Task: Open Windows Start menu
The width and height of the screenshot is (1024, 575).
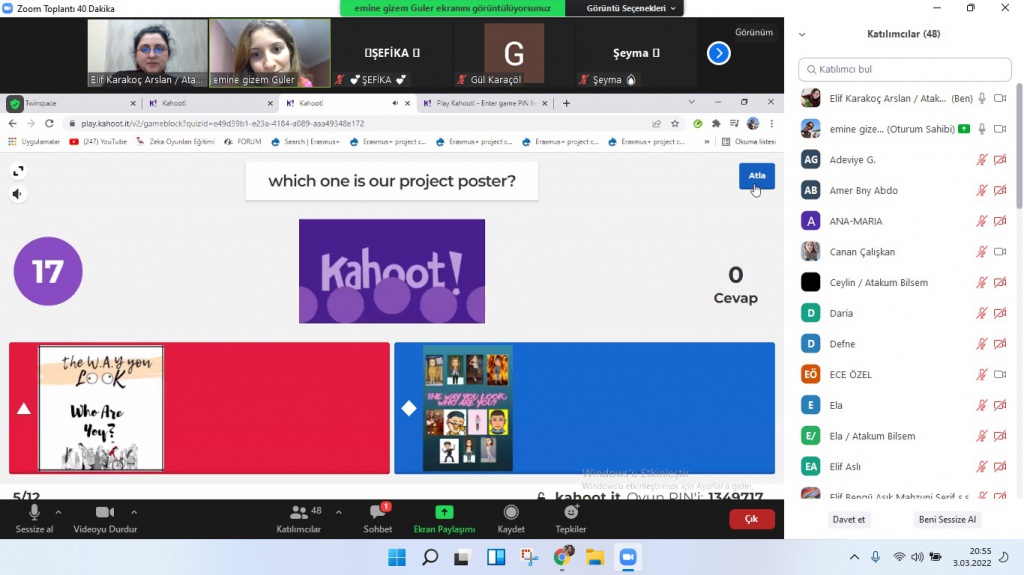Action: (396, 557)
